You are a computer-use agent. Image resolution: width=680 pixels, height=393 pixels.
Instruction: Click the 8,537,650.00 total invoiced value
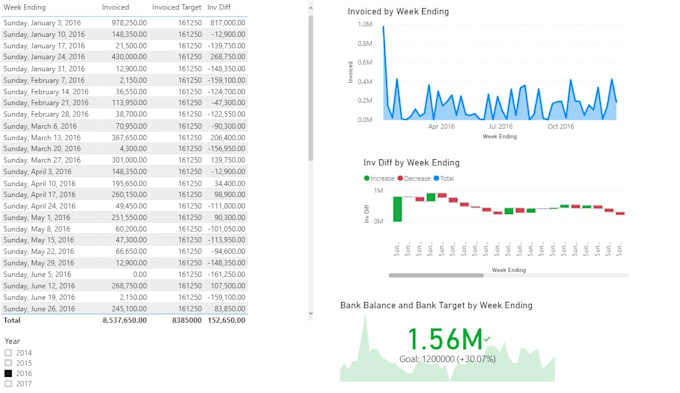click(x=124, y=321)
